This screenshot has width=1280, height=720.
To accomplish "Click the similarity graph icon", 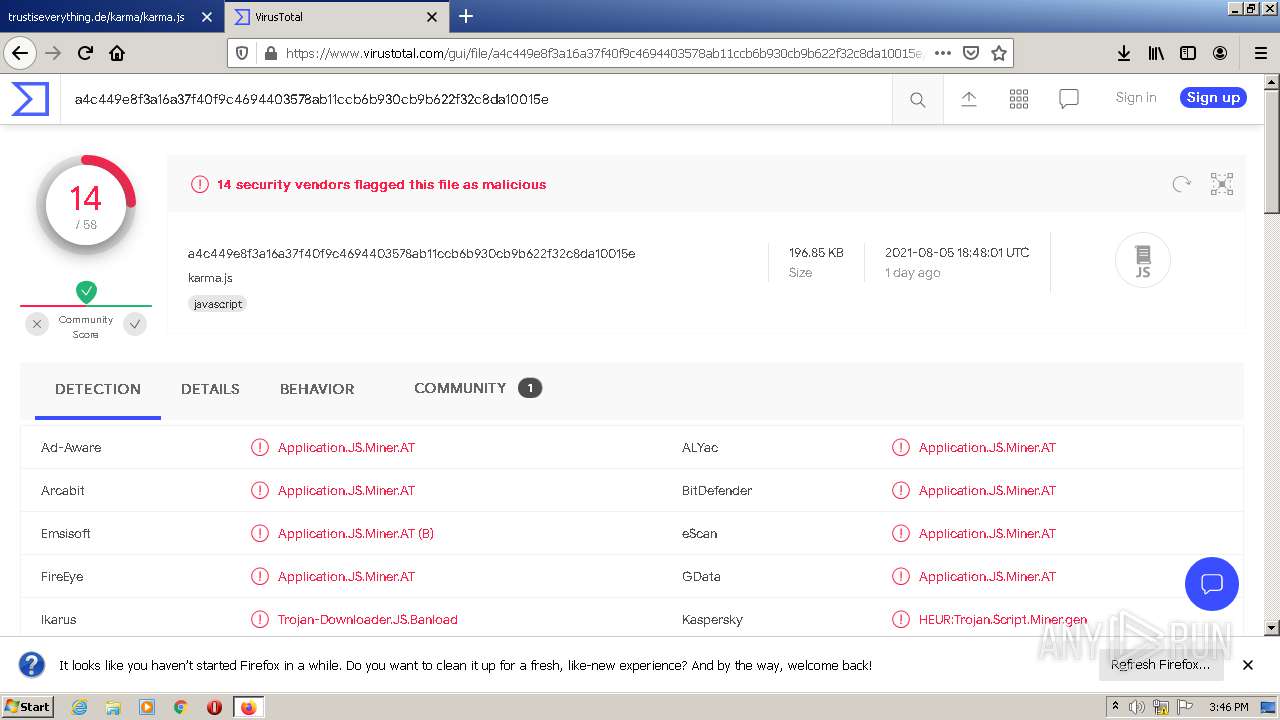I will (x=1222, y=184).
